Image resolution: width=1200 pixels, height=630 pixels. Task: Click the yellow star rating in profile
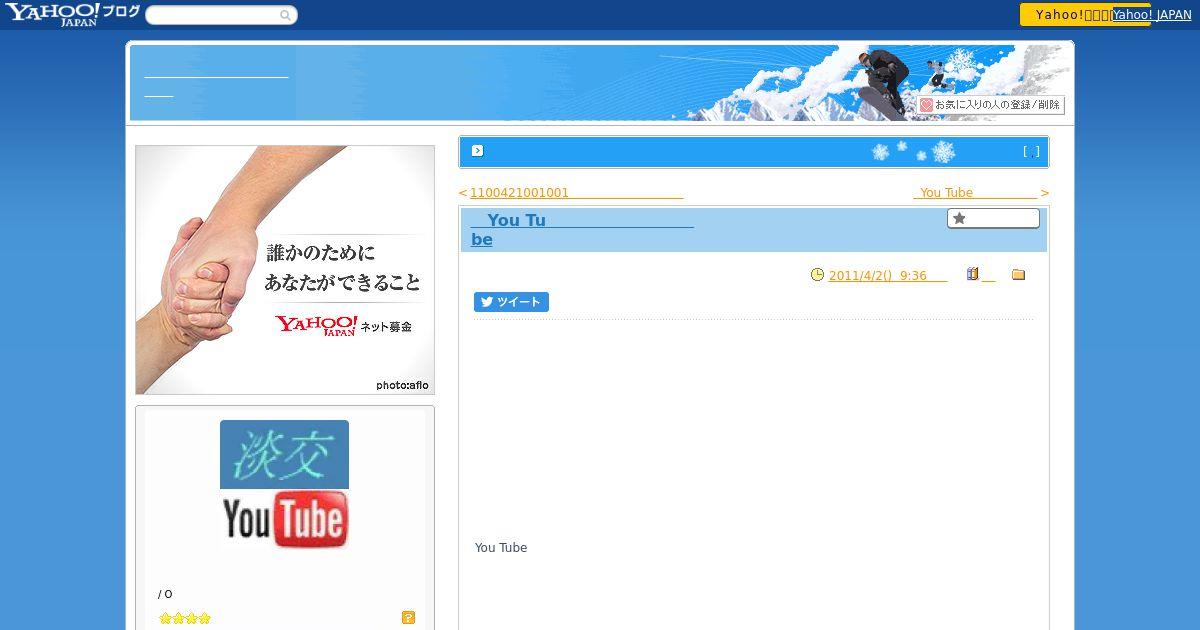pos(185,618)
